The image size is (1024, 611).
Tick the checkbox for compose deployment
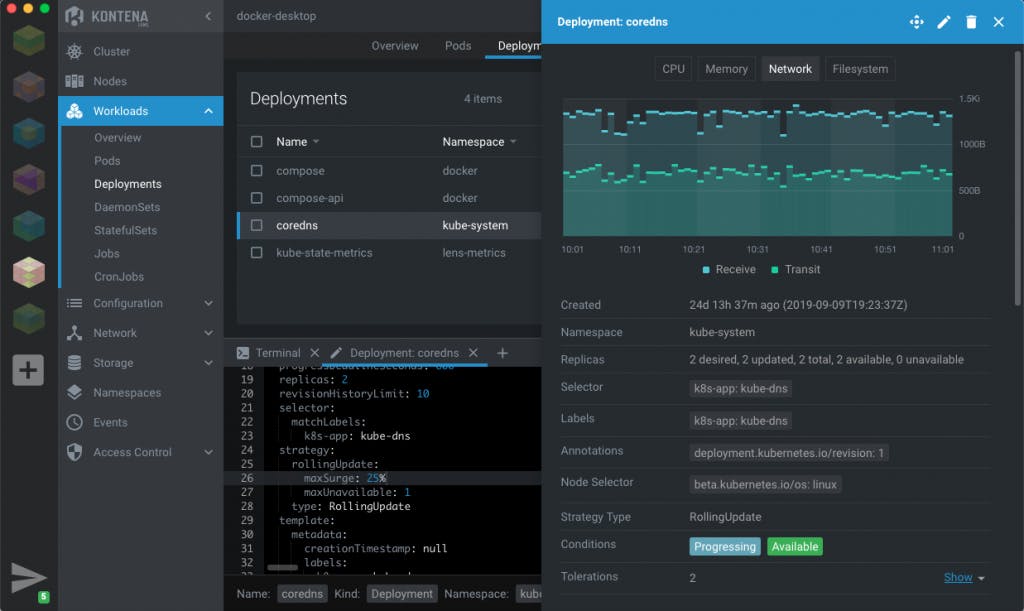[257, 171]
